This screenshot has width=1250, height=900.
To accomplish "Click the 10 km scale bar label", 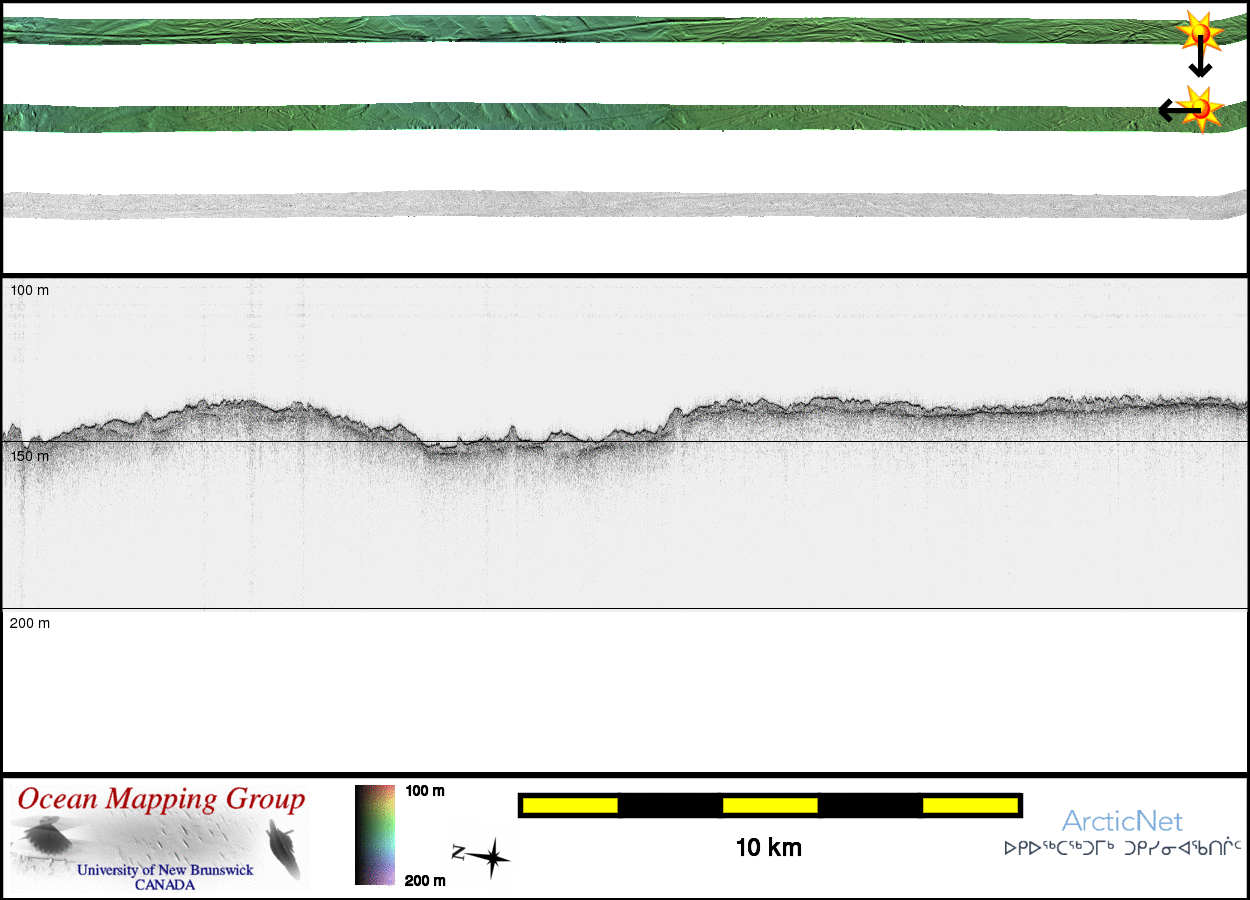I will pos(768,848).
